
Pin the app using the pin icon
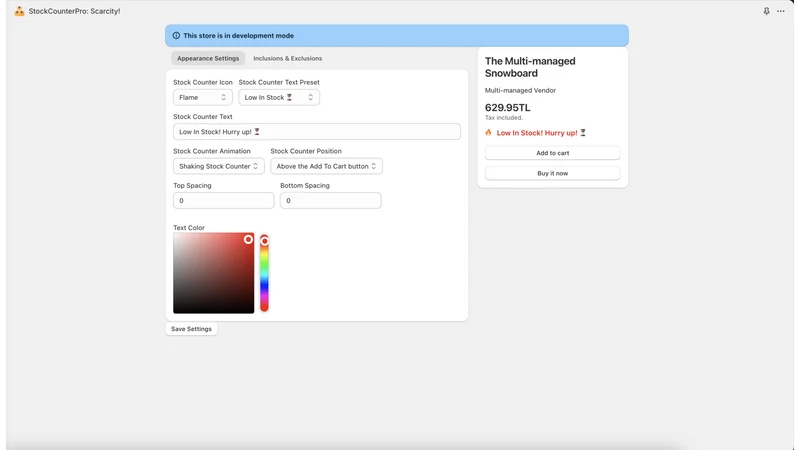766,11
